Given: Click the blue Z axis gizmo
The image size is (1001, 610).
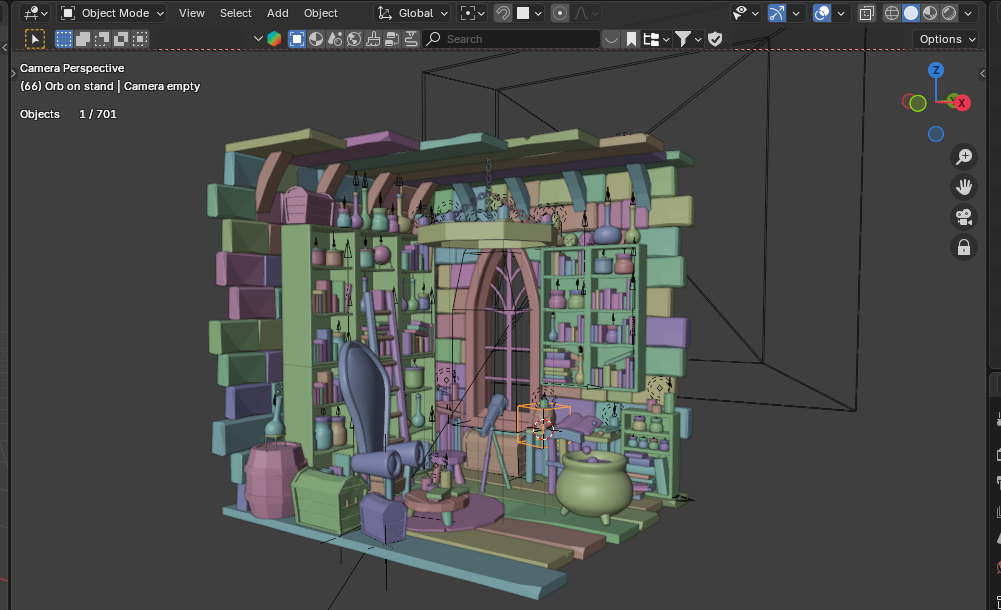Looking at the screenshot, I should coord(936,70).
